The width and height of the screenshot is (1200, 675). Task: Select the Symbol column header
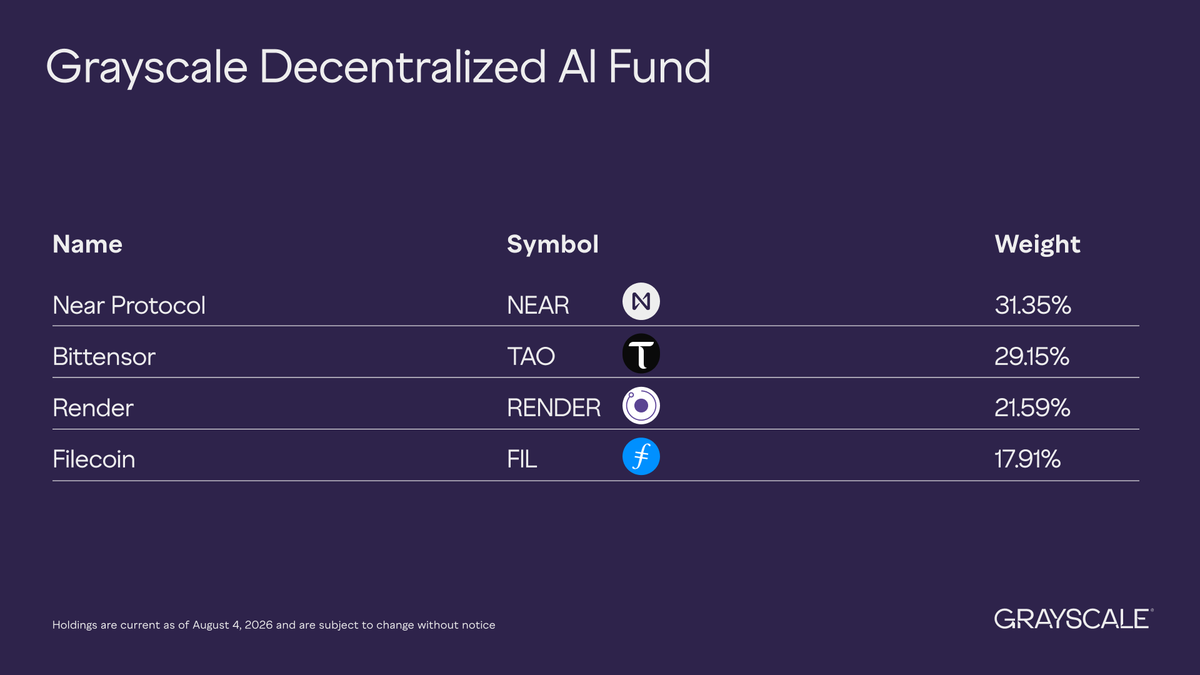tap(553, 245)
